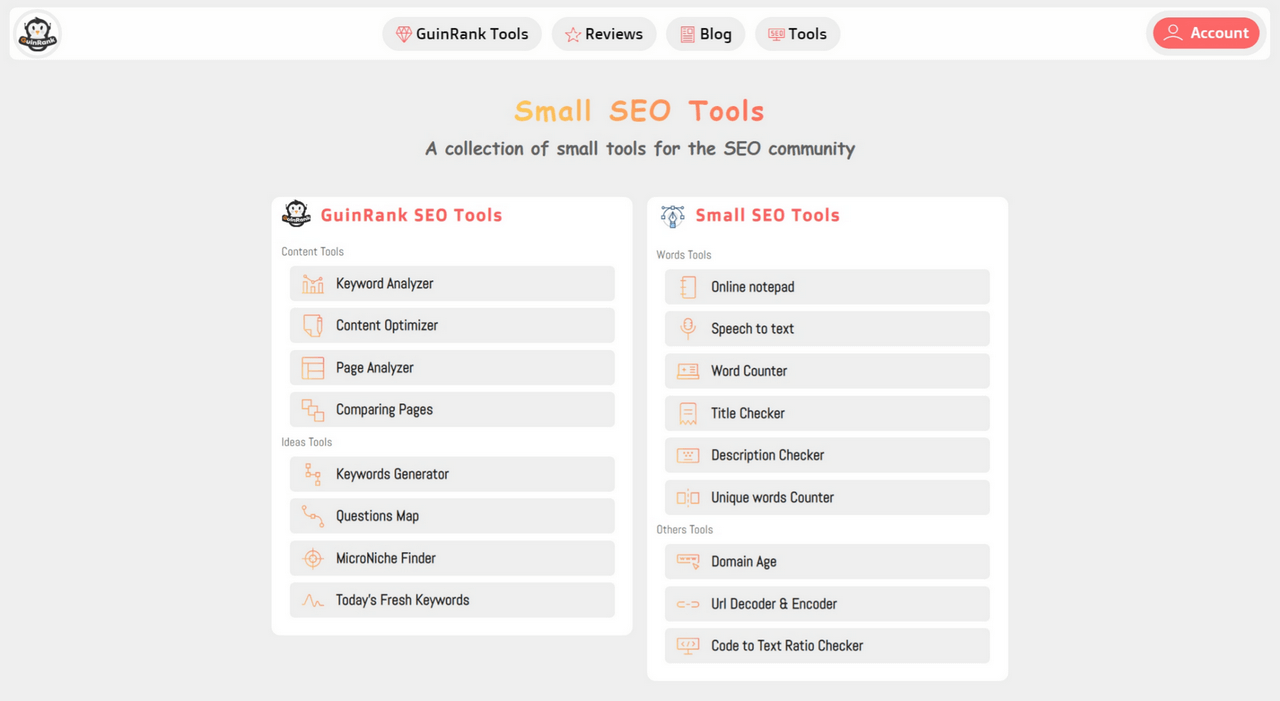Click the Keyword Analyzer chart icon
1280x701 pixels.
pyautogui.click(x=313, y=284)
